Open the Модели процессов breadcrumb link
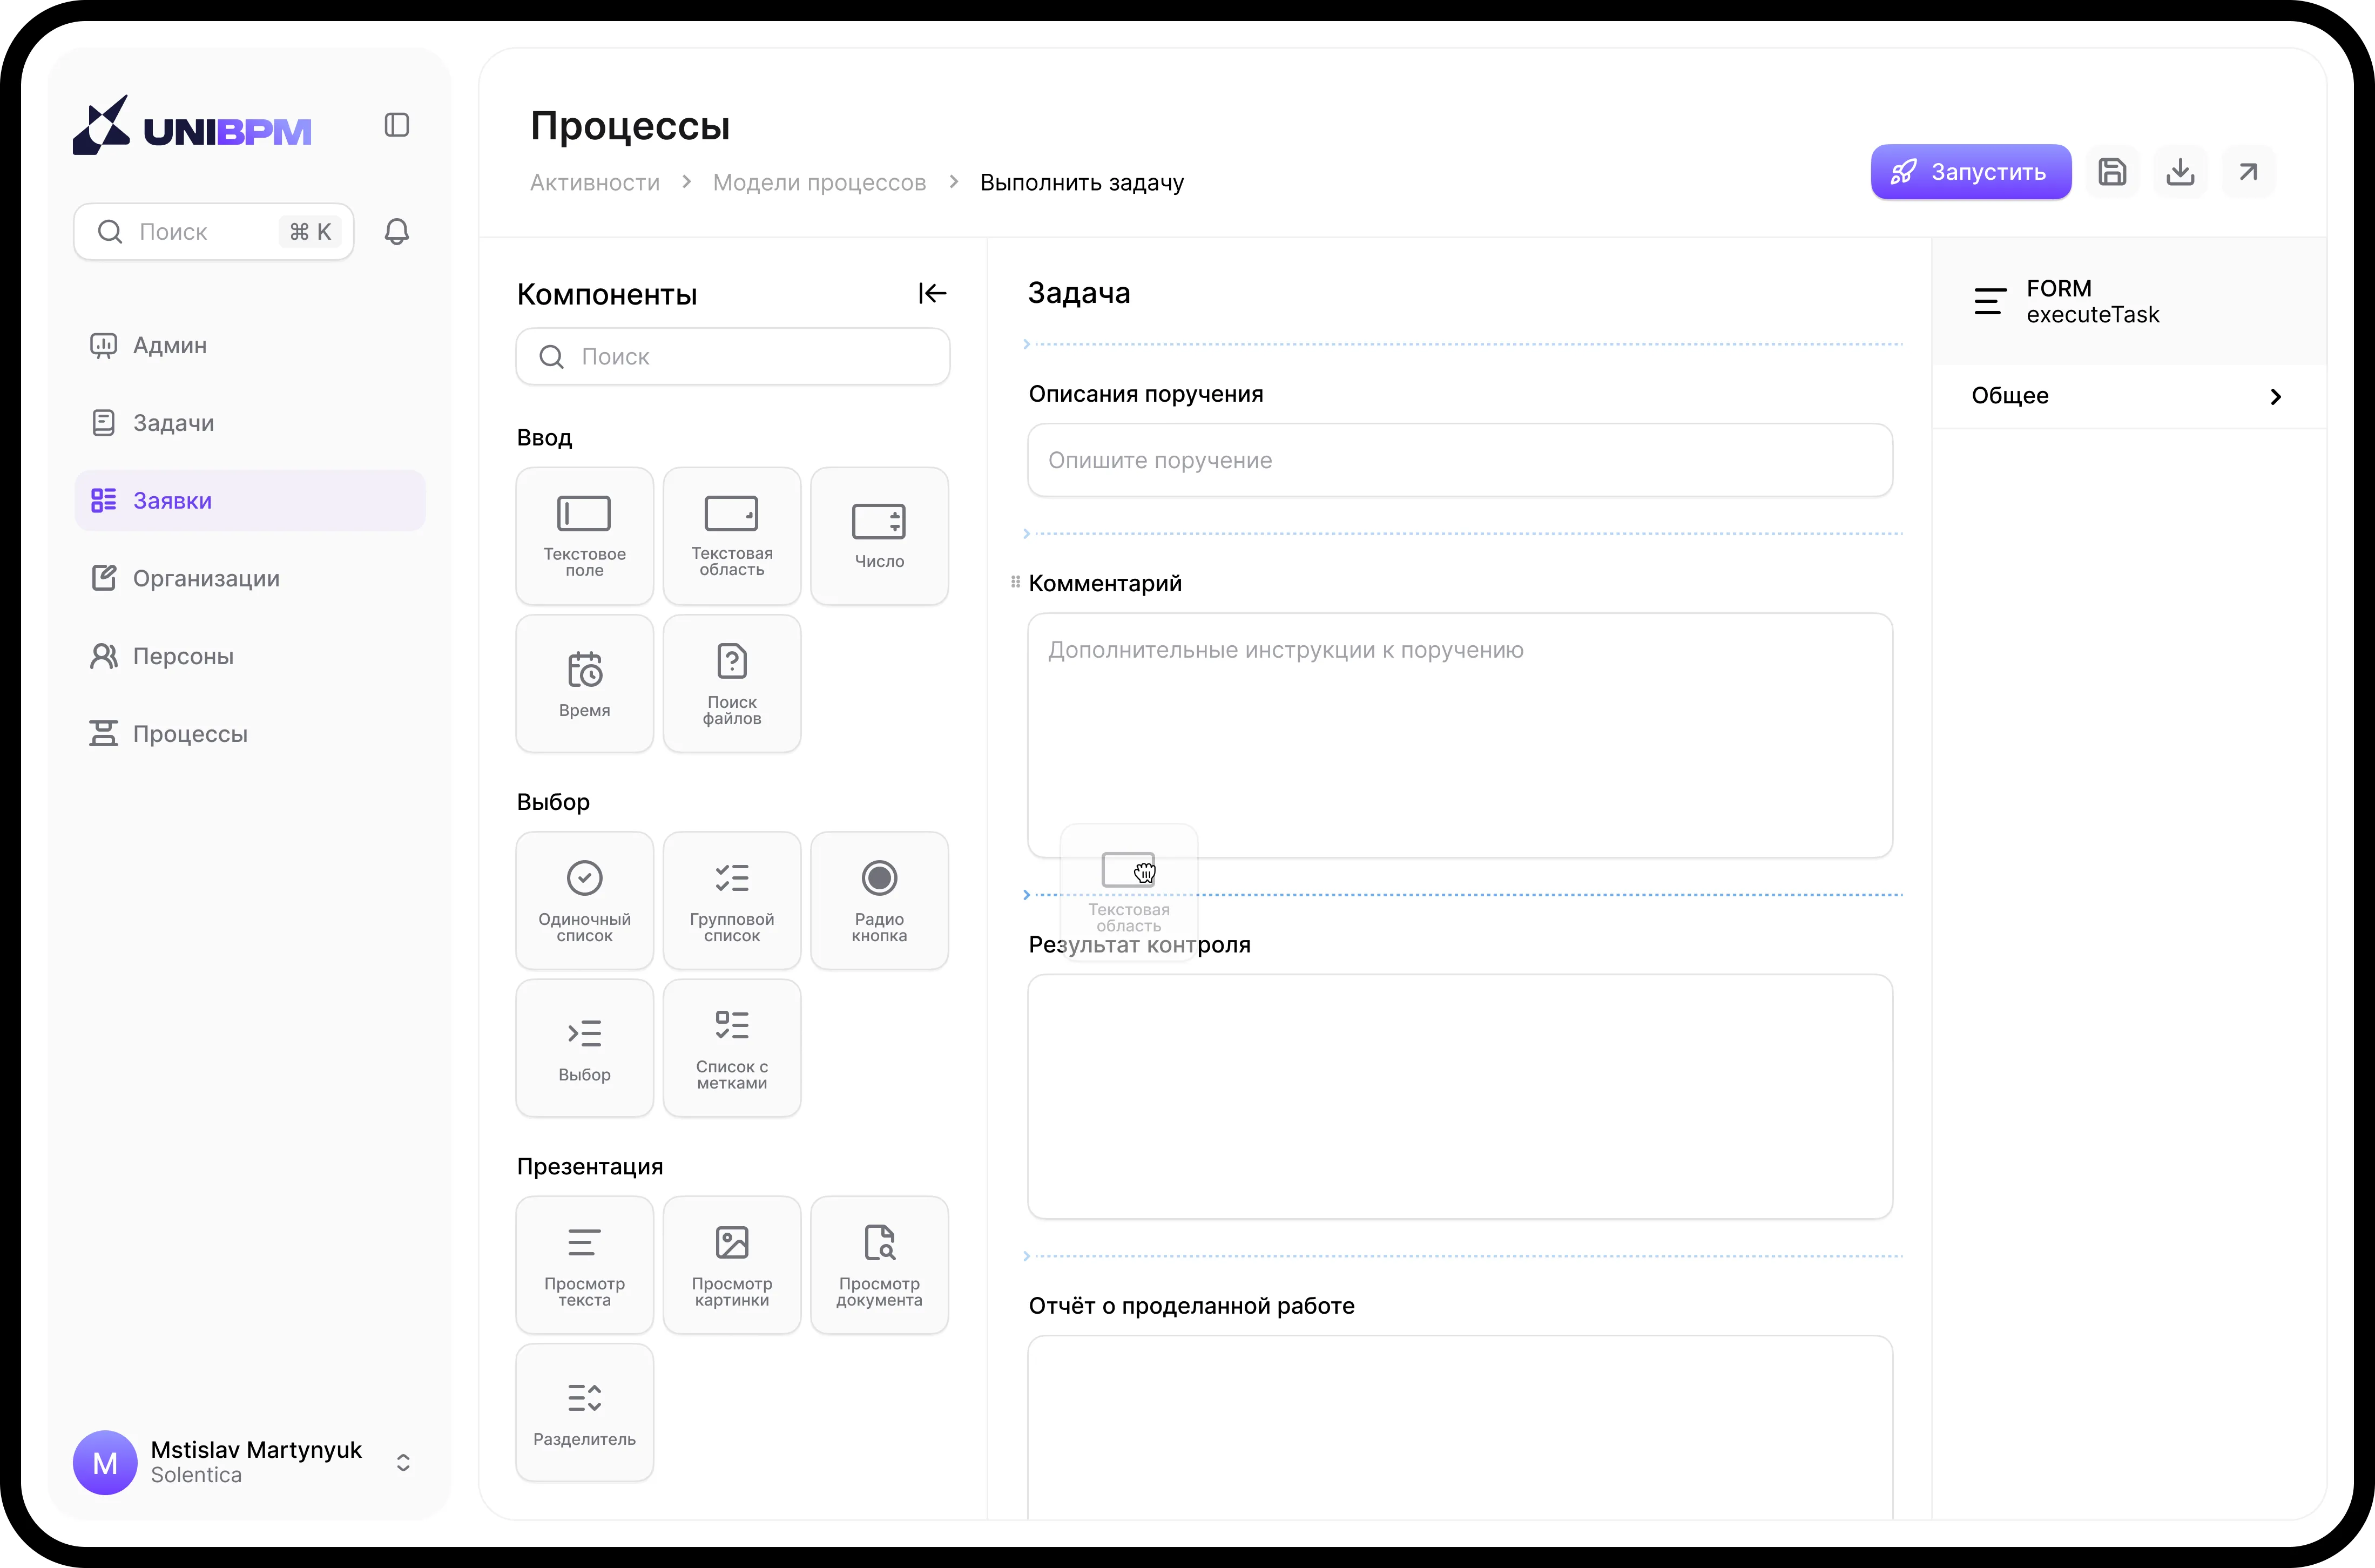Viewport: 2375px width, 1568px height. tap(819, 183)
